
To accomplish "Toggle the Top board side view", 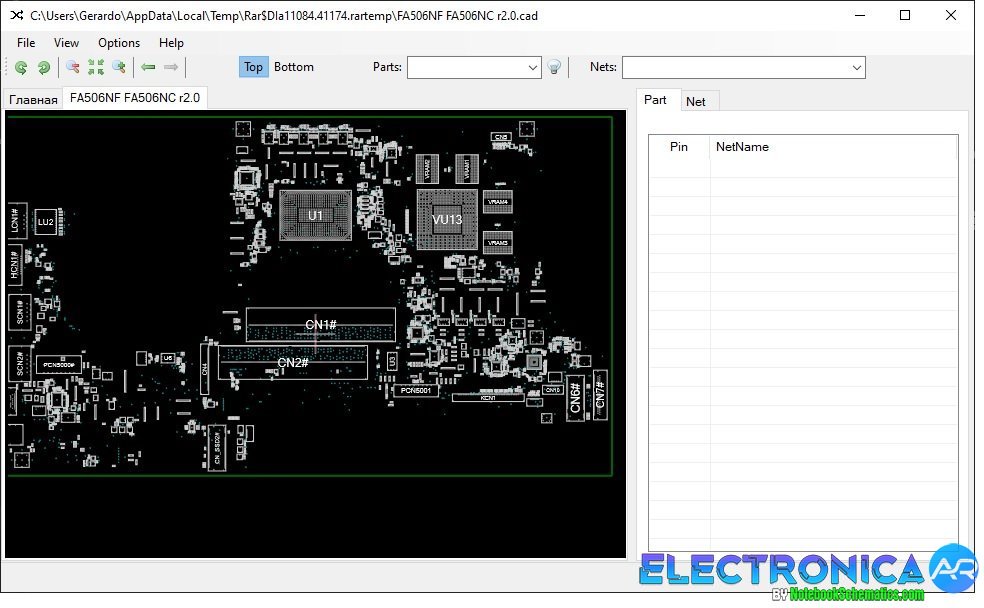I will 254,67.
